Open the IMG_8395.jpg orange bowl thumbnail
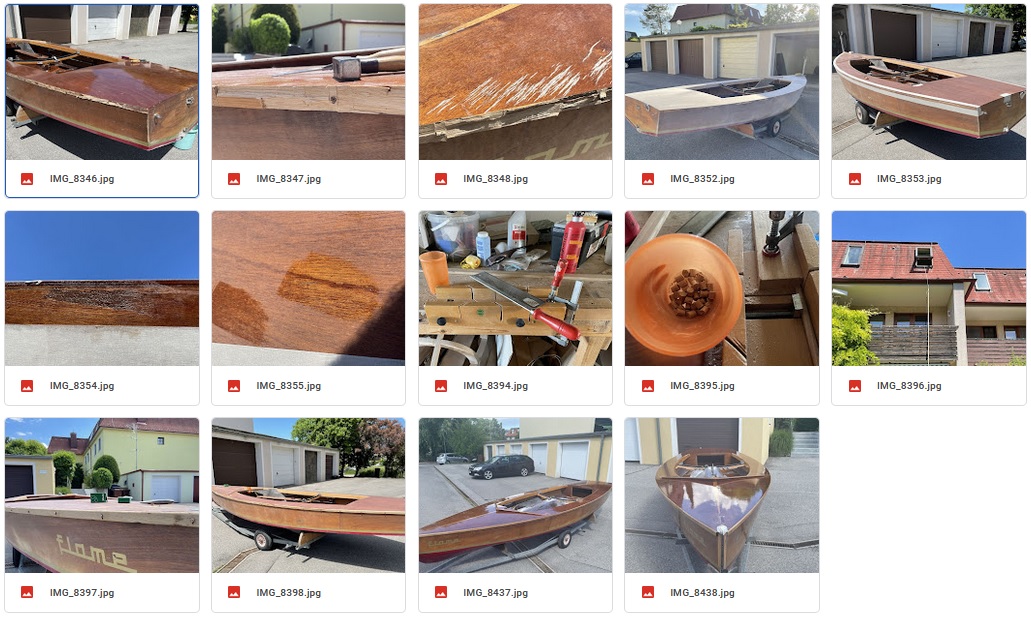Image resolution: width=1031 pixels, height=619 pixels. pyautogui.click(x=722, y=288)
